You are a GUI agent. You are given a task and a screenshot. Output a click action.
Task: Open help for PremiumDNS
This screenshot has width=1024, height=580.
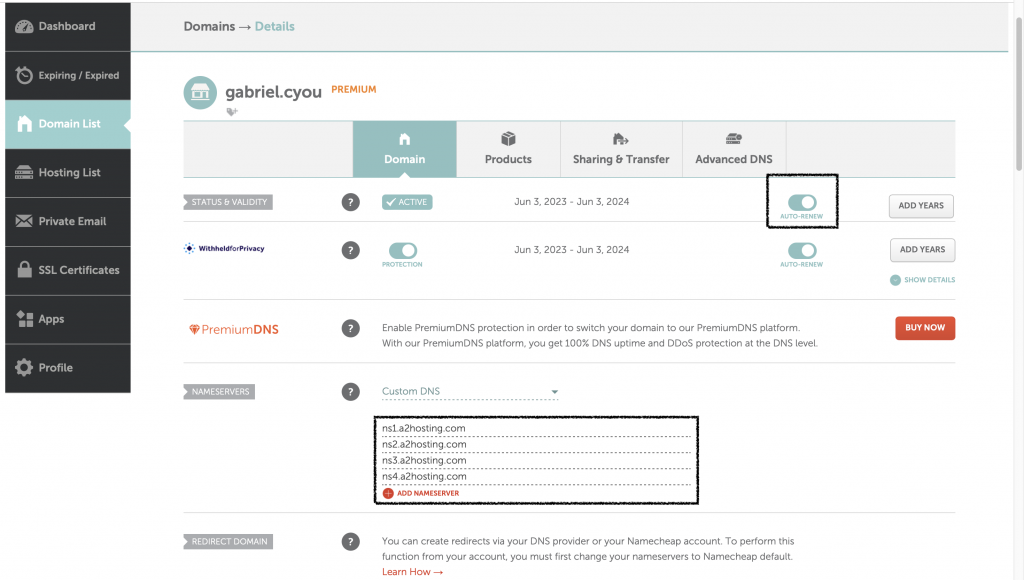click(x=351, y=328)
